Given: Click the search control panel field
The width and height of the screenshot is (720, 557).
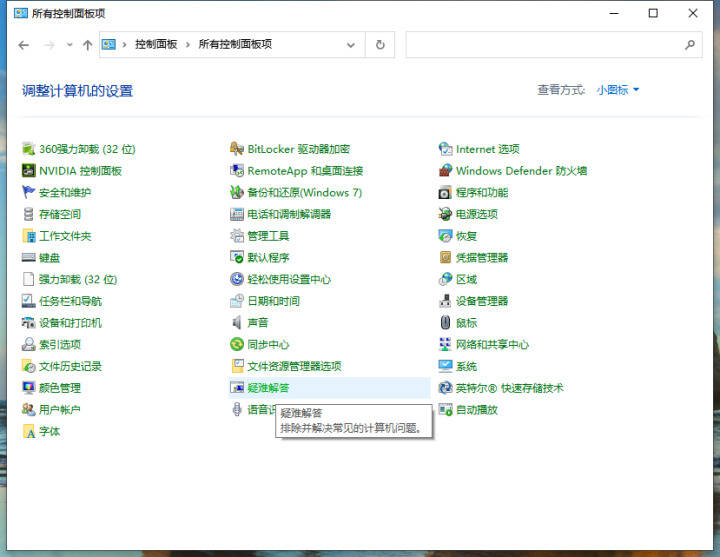Looking at the screenshot, I should pyautogui.click(x=554, y=45).
